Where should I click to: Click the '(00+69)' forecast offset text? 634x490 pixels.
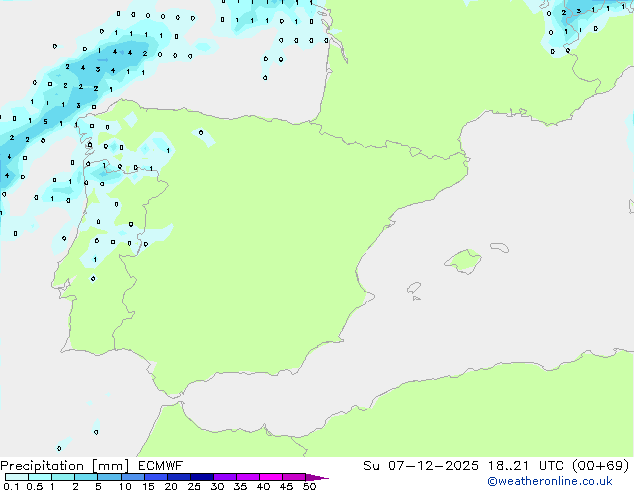[601, 466]
